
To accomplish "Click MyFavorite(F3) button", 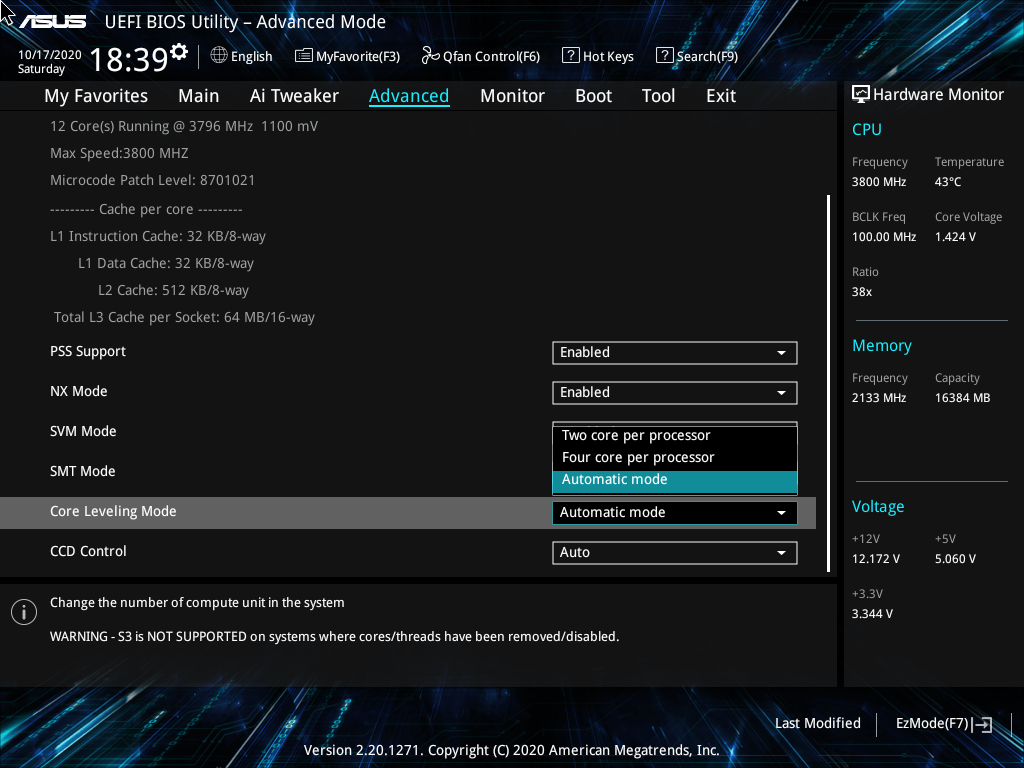I will [347, 56].
